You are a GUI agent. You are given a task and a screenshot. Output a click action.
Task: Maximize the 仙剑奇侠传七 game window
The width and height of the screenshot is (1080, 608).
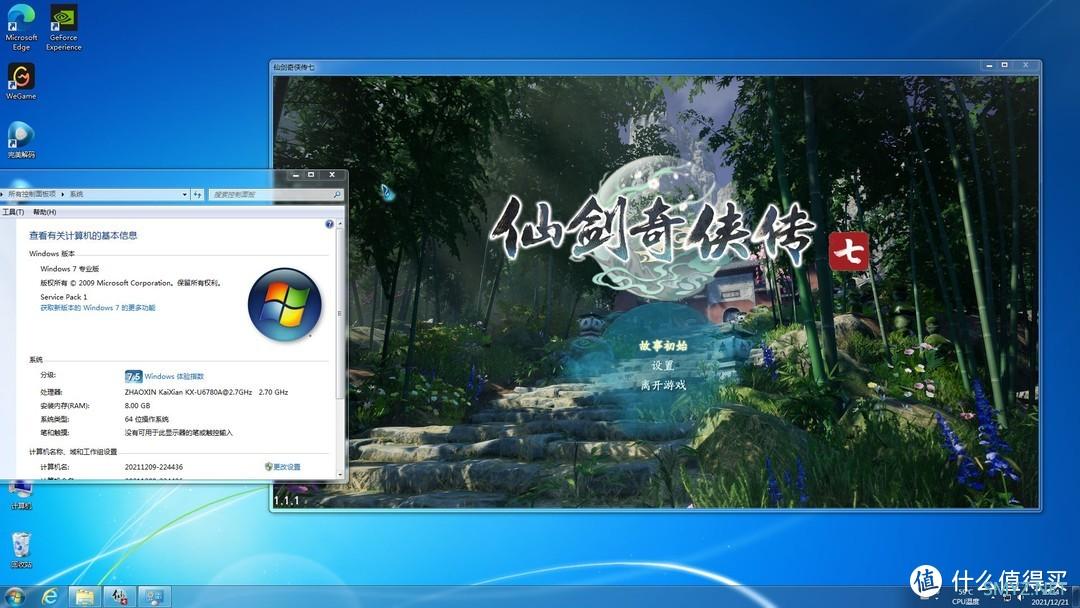pos(1004,65)
